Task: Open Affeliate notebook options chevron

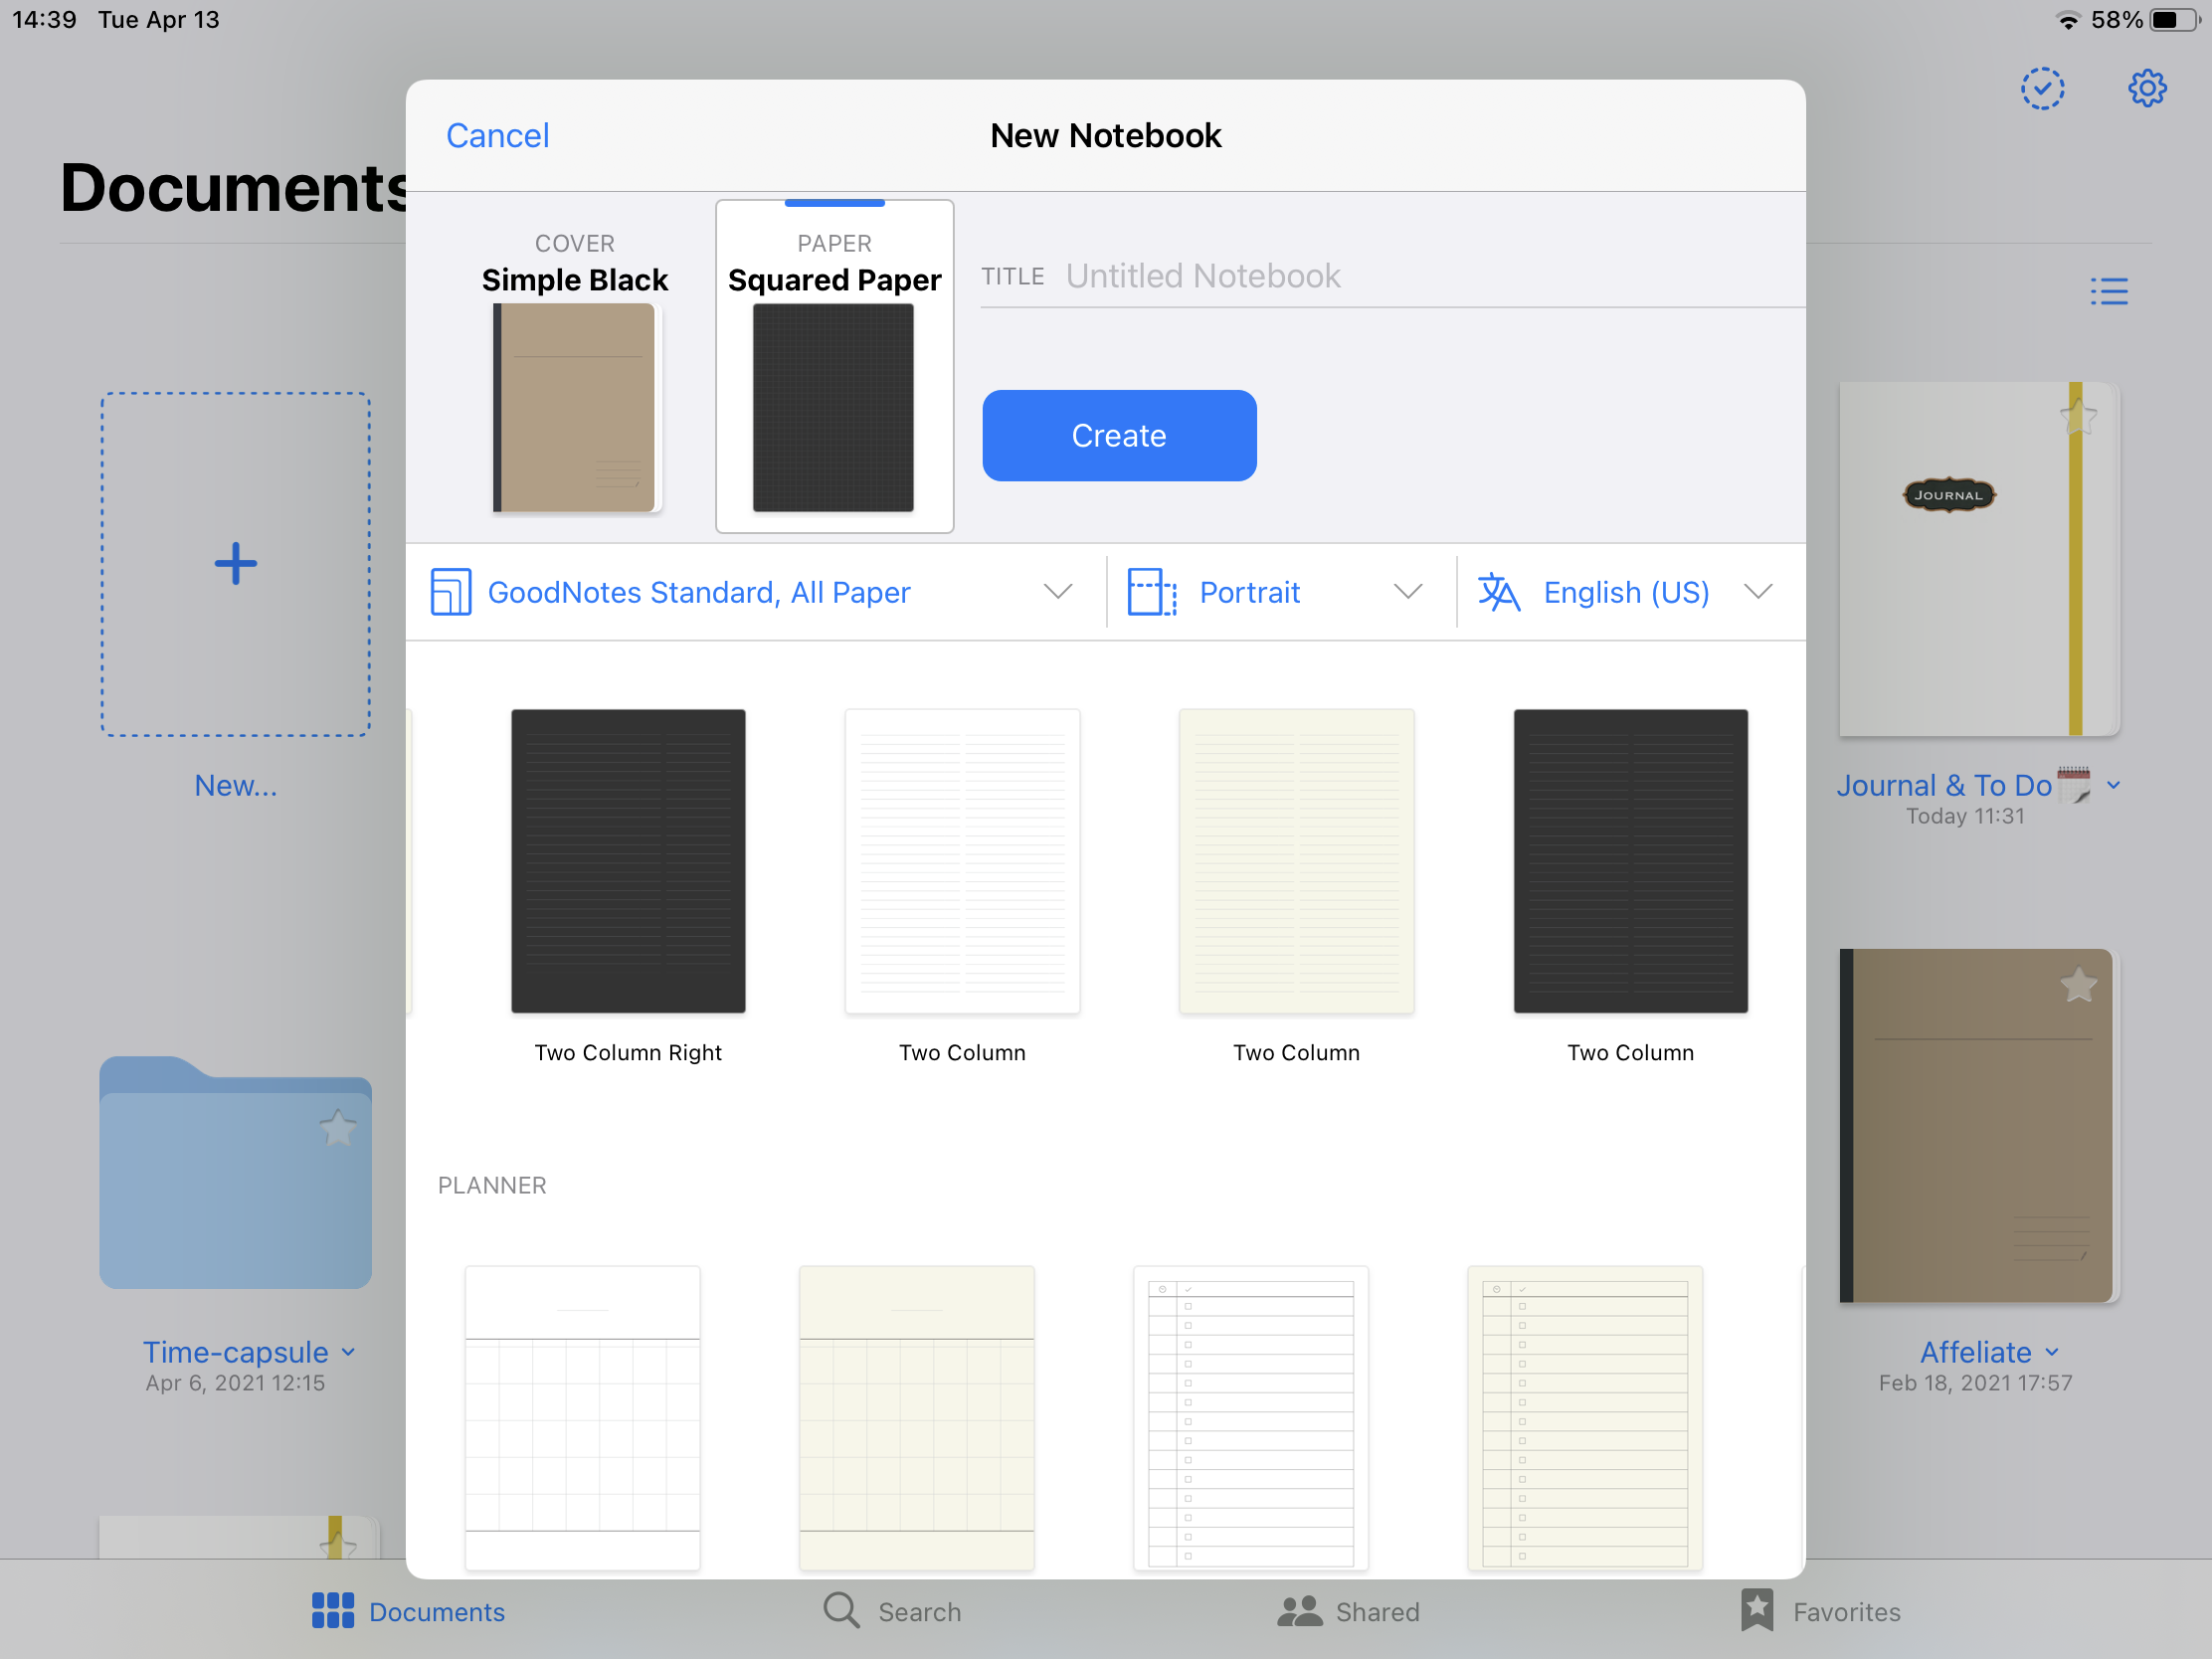Action: (2052, 1352)
